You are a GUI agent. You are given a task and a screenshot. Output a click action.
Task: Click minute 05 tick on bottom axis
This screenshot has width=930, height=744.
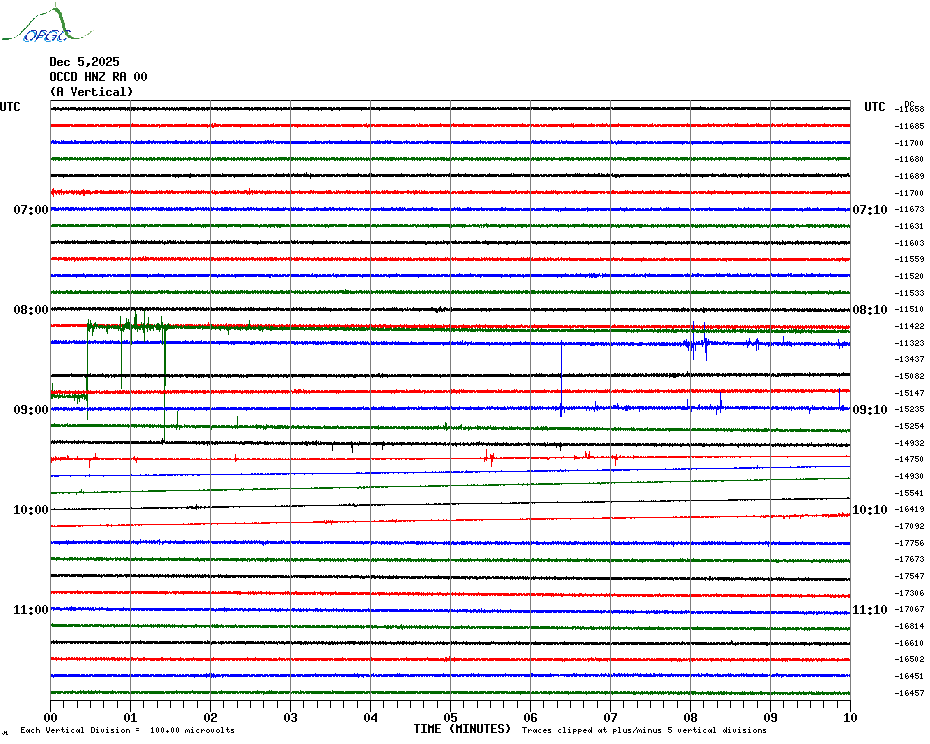tap(450, 717)
